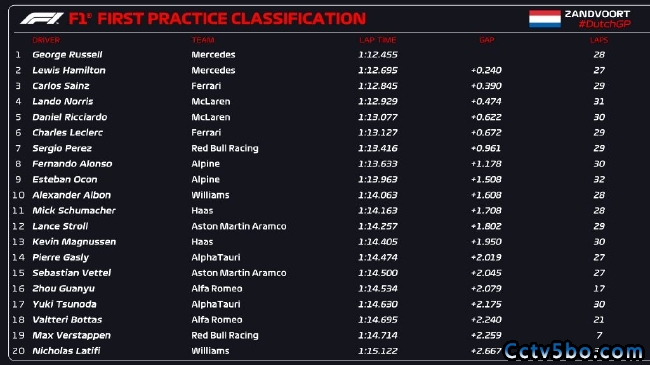Select Nicholas Latifi in position 20
Image resolution: width=650 pixels, height=365 pixels.
(66, 351)
